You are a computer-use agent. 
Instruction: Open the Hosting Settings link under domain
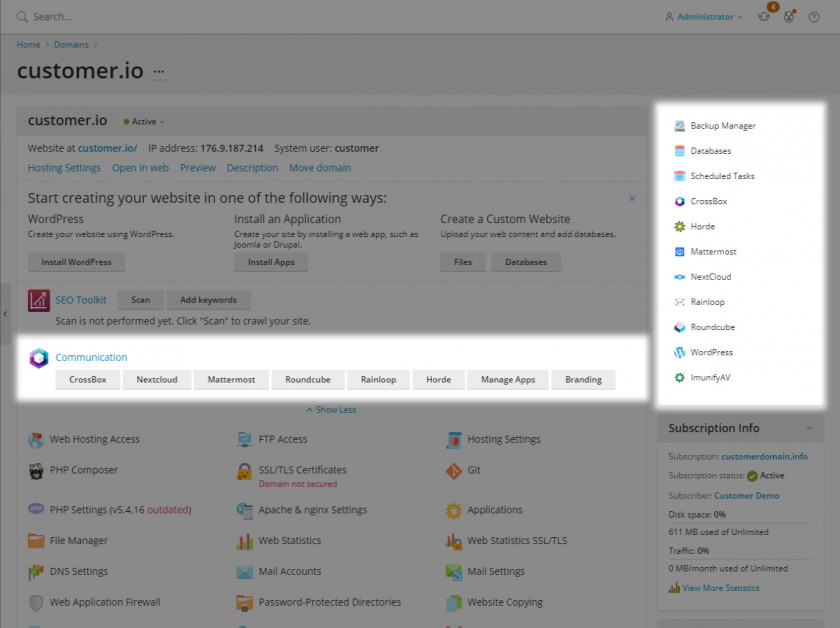click(64, 168)
